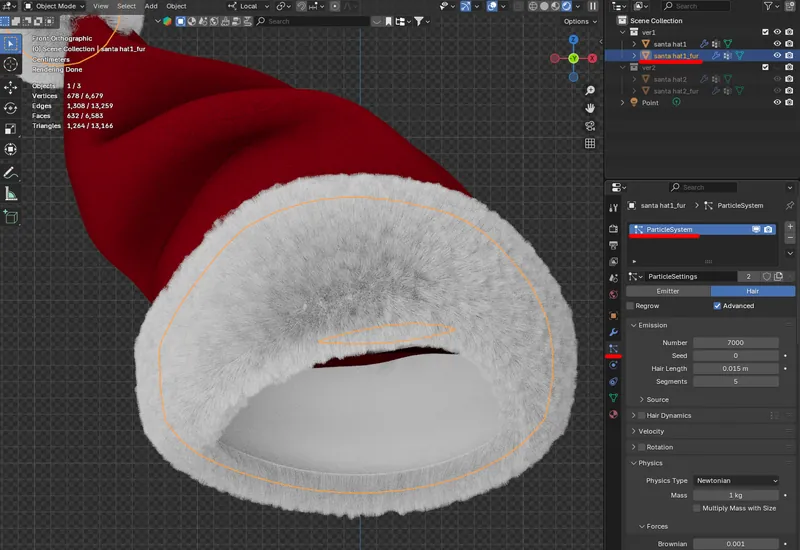Open the Particles properties tab

point(613,348)
